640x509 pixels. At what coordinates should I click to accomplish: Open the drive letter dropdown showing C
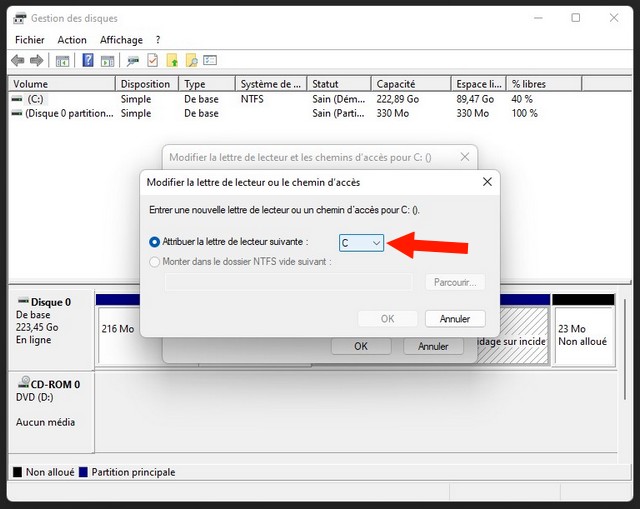click(361, 243)
